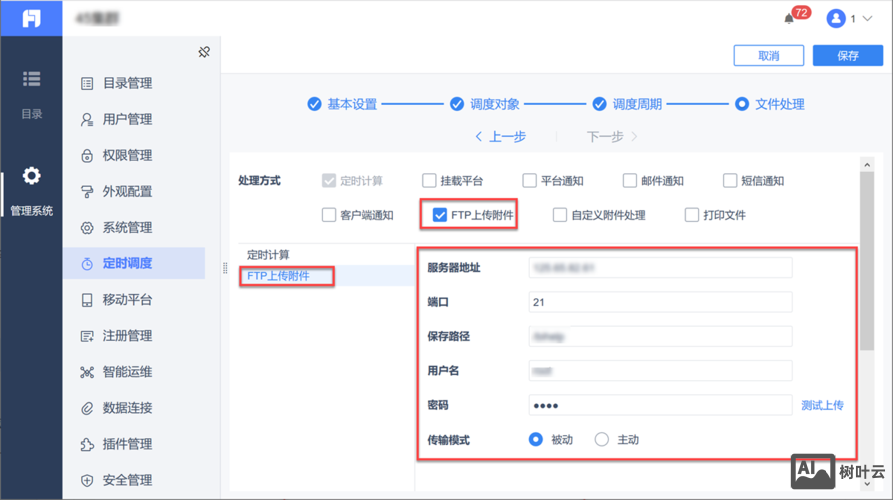Click the 保存路径 input field
This screenshot has width=893, height=500.
660,337
